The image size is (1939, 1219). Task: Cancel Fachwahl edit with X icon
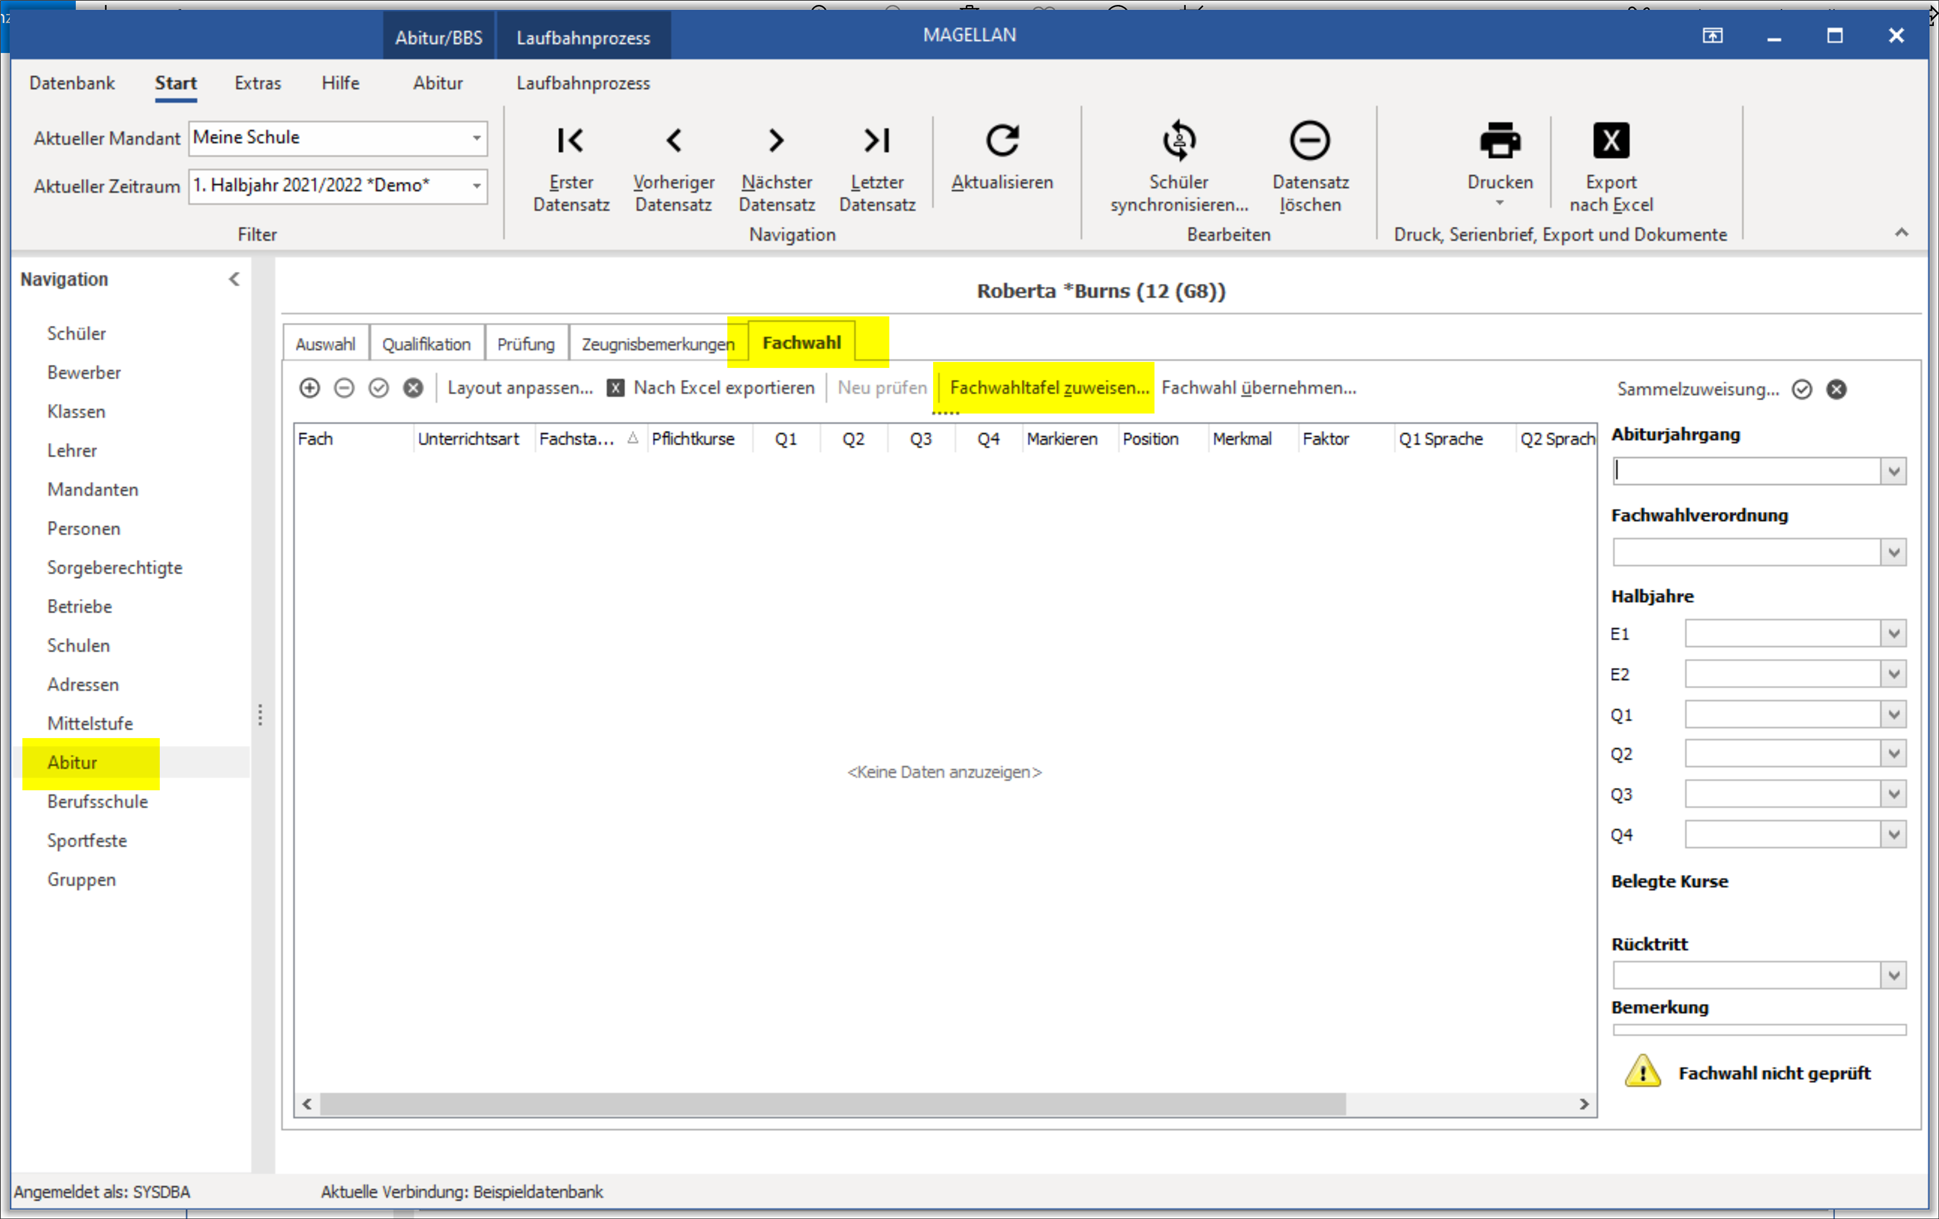point(413,388)
